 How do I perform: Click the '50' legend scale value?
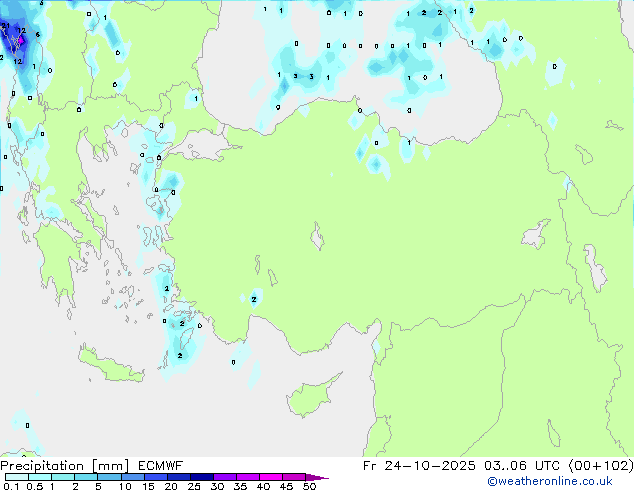click(309, 486)
